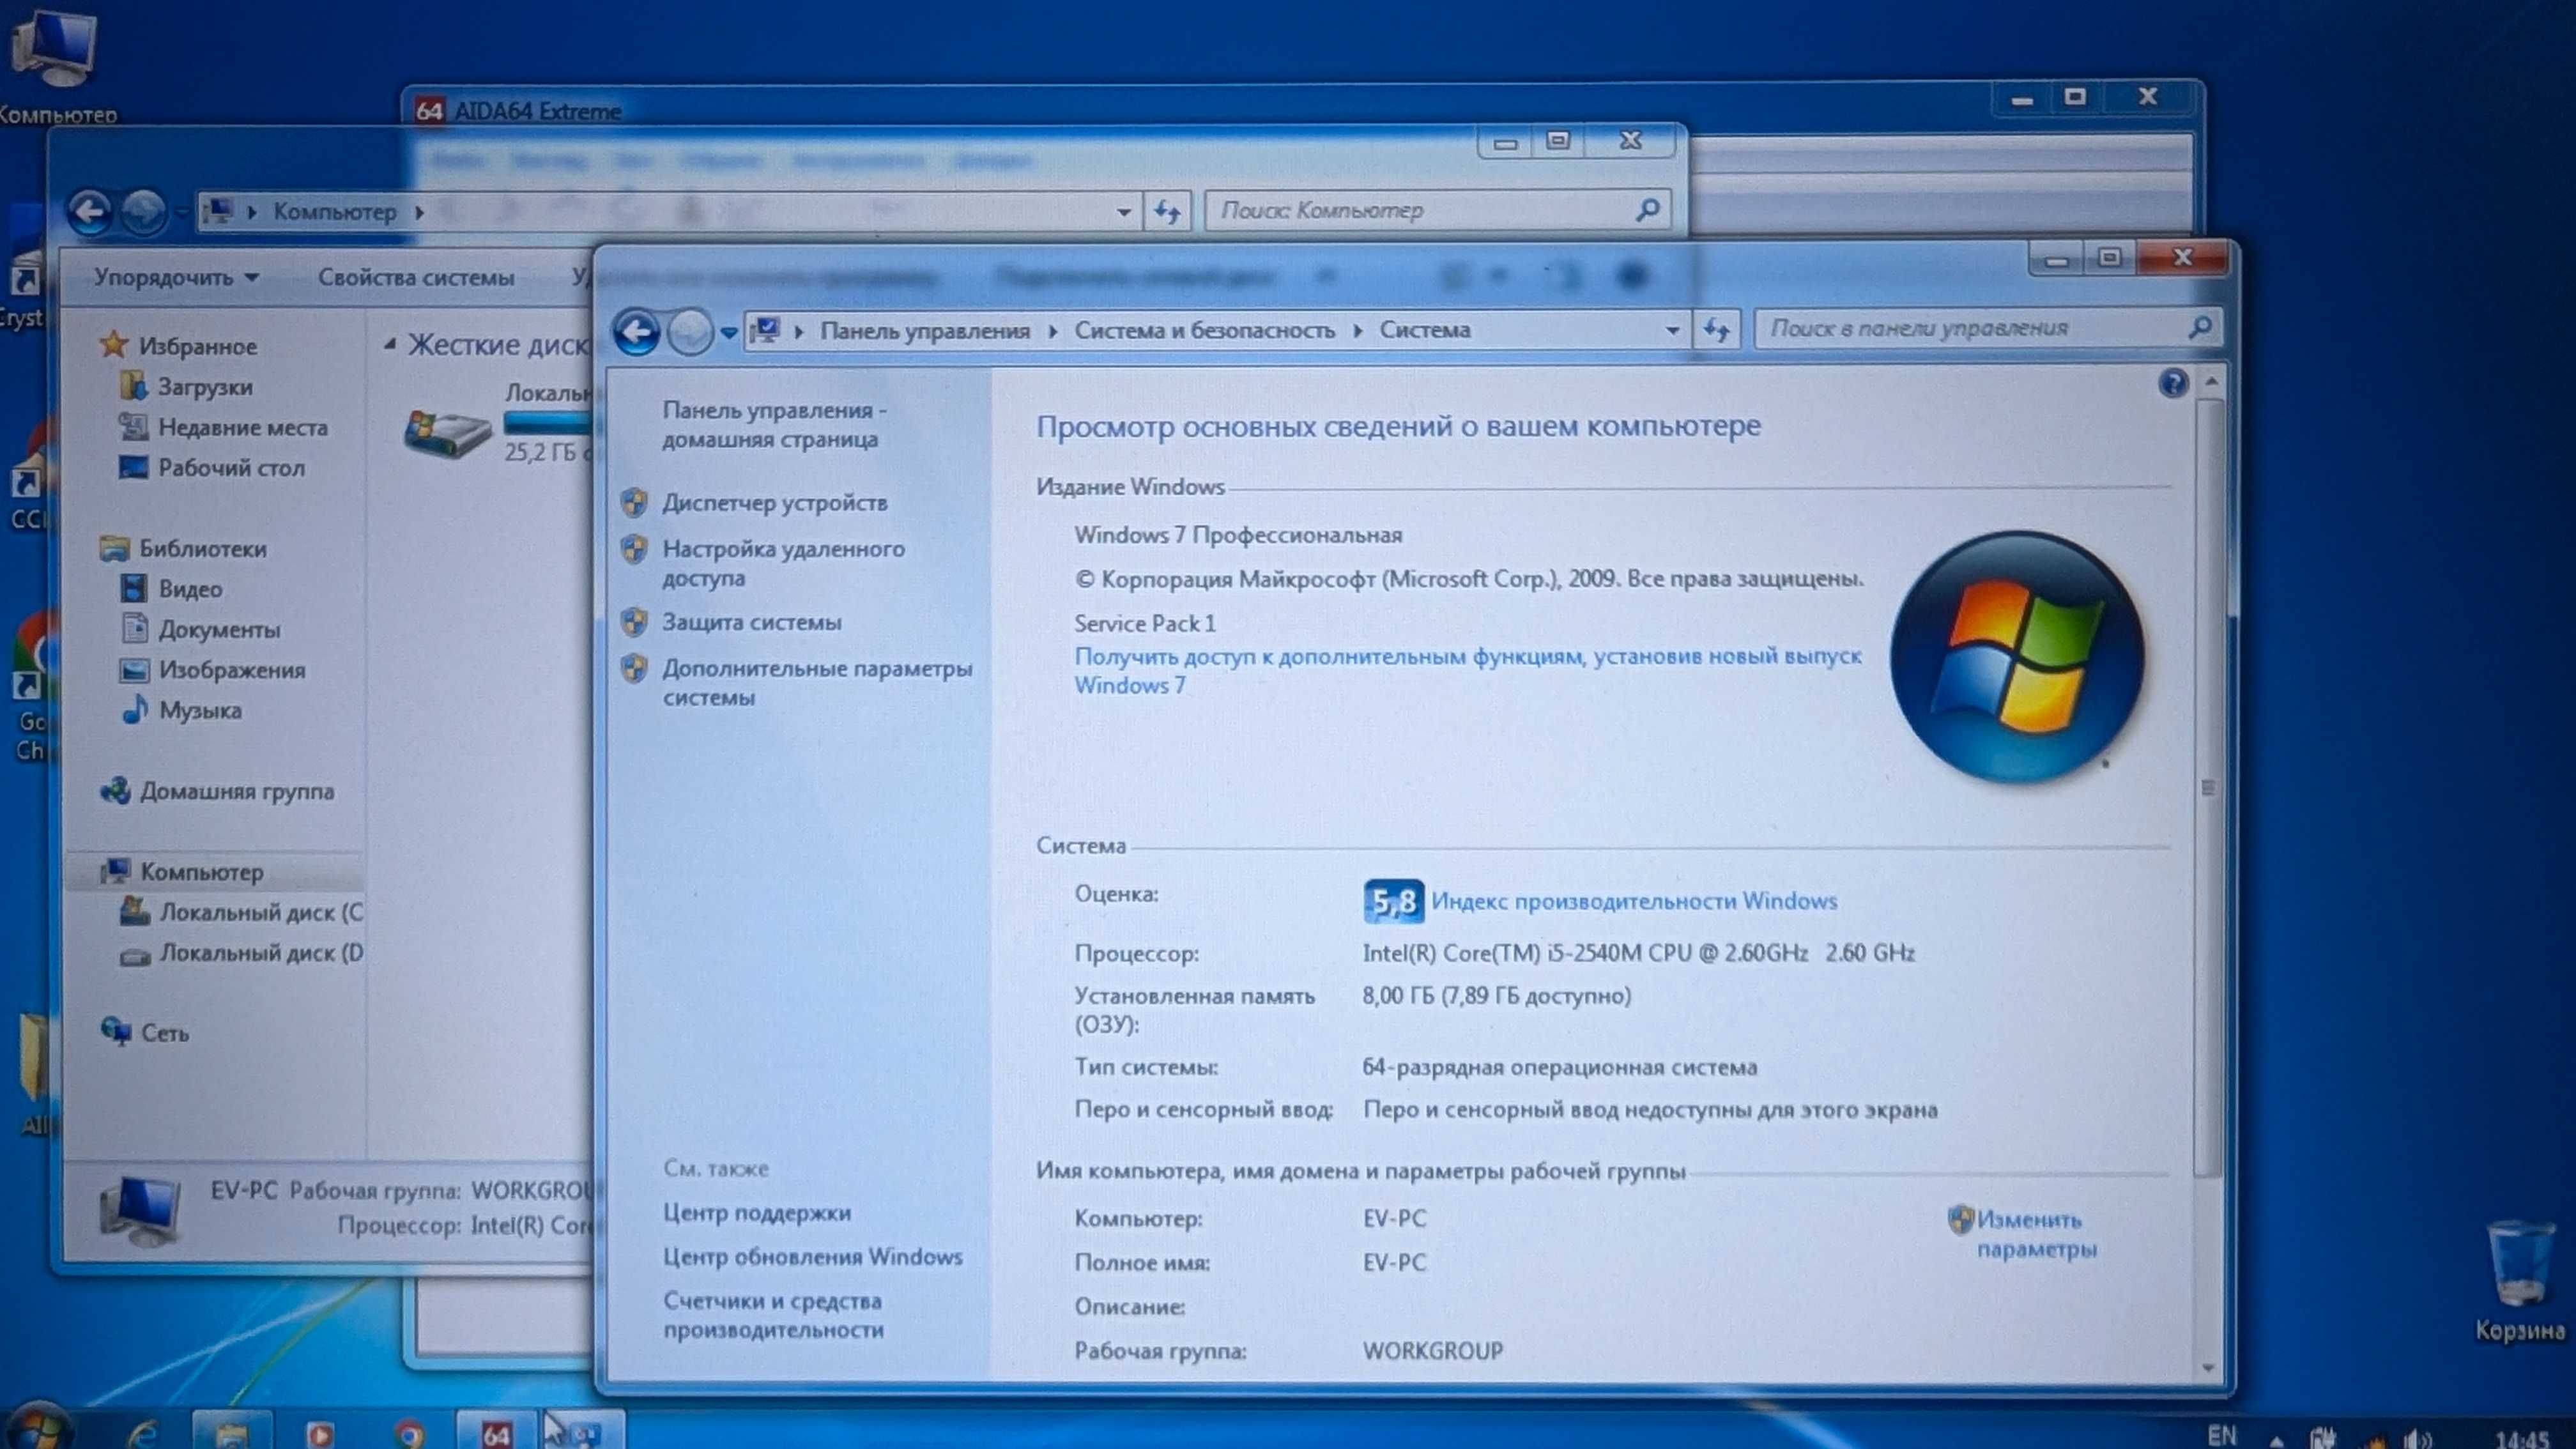Expand arrow after 'Система и безопасность' breadcrumb

point(1358,331)
